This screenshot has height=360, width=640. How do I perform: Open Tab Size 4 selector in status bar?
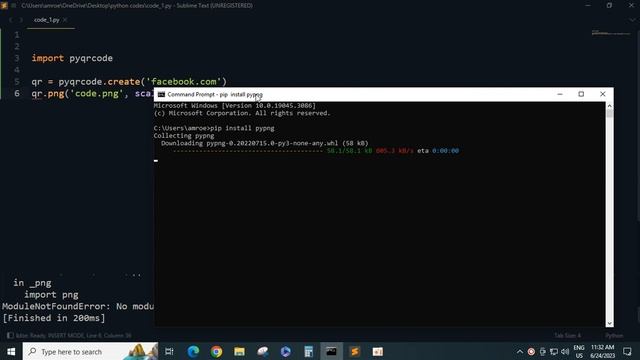point(567,336)
